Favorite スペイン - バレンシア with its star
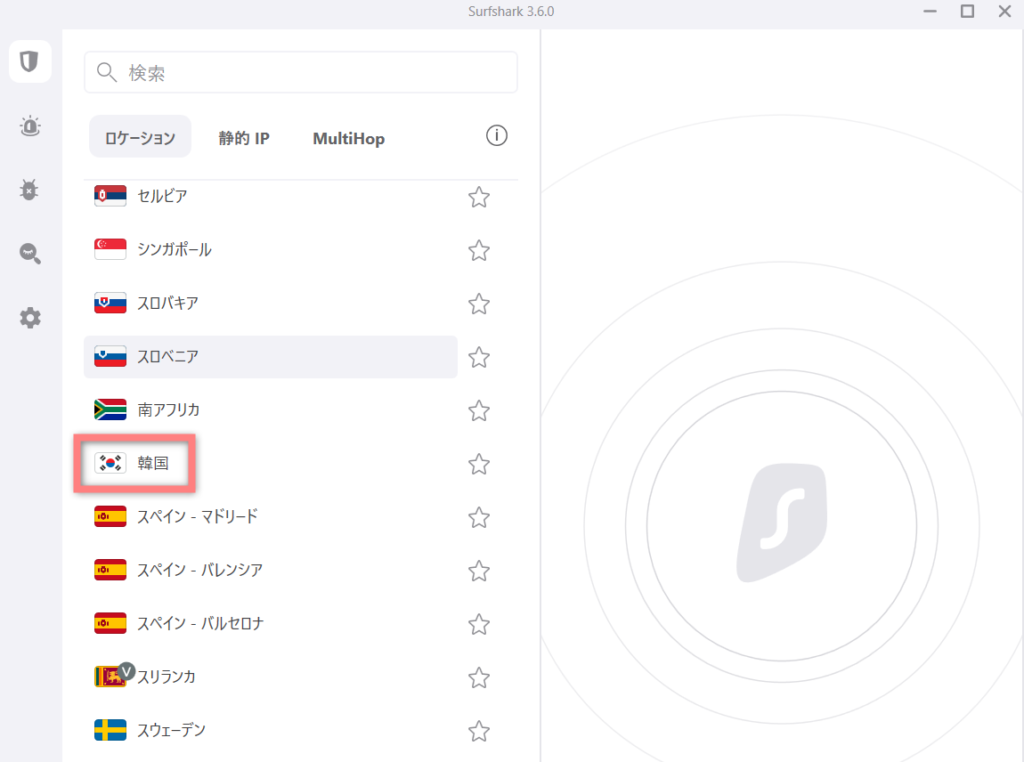The width and height of the screenshot is (1024, 762). click(479, 571)
